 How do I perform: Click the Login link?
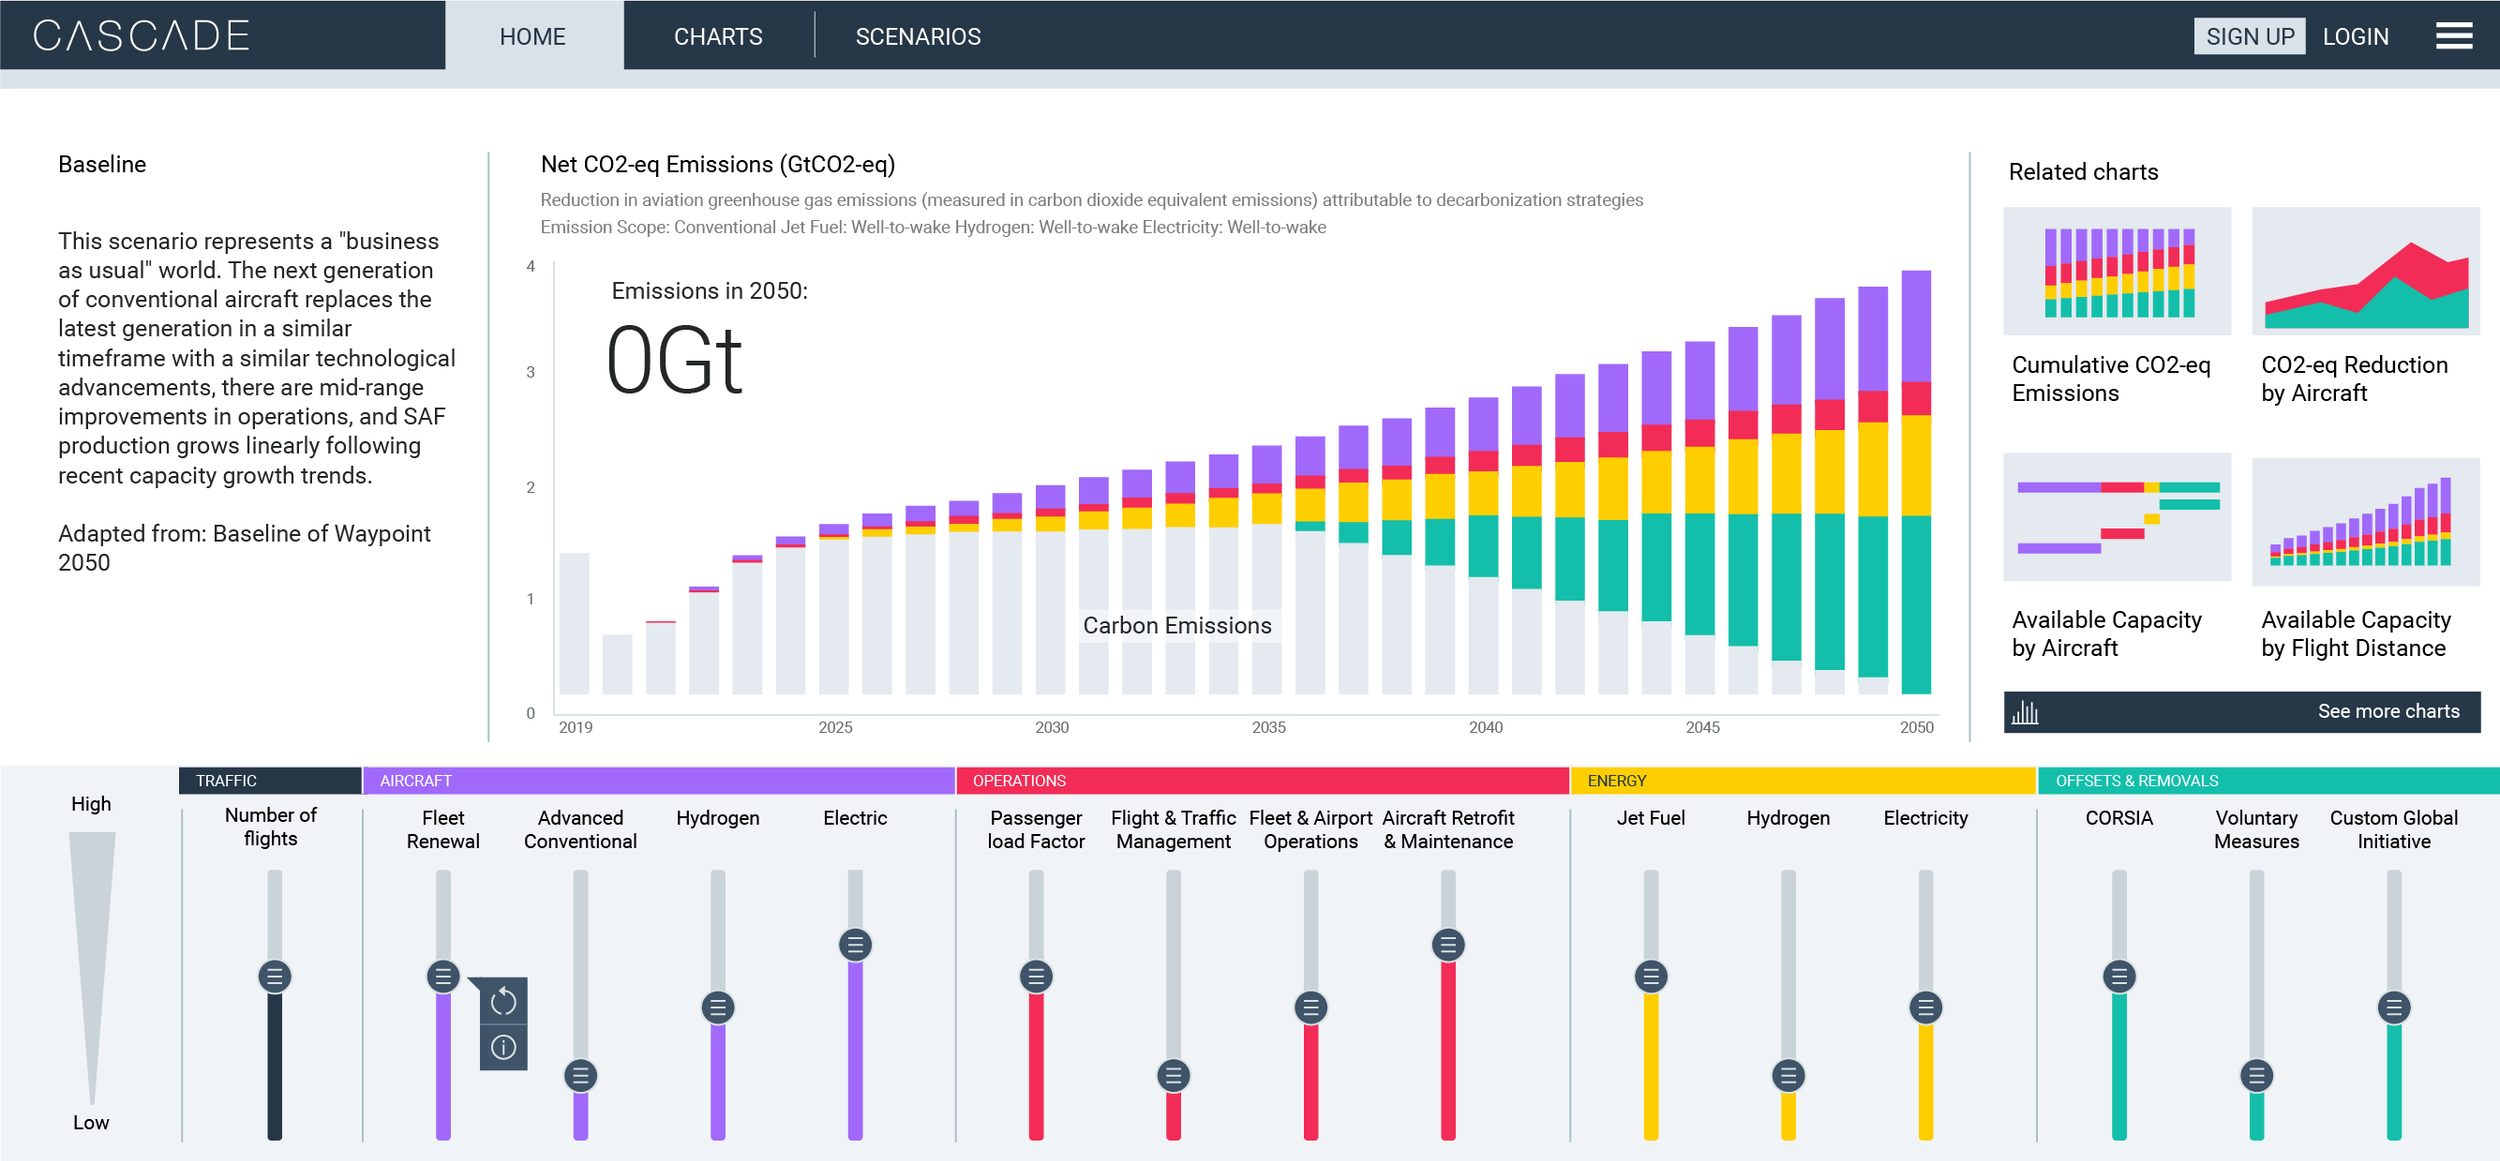(x=2355, y=37)
